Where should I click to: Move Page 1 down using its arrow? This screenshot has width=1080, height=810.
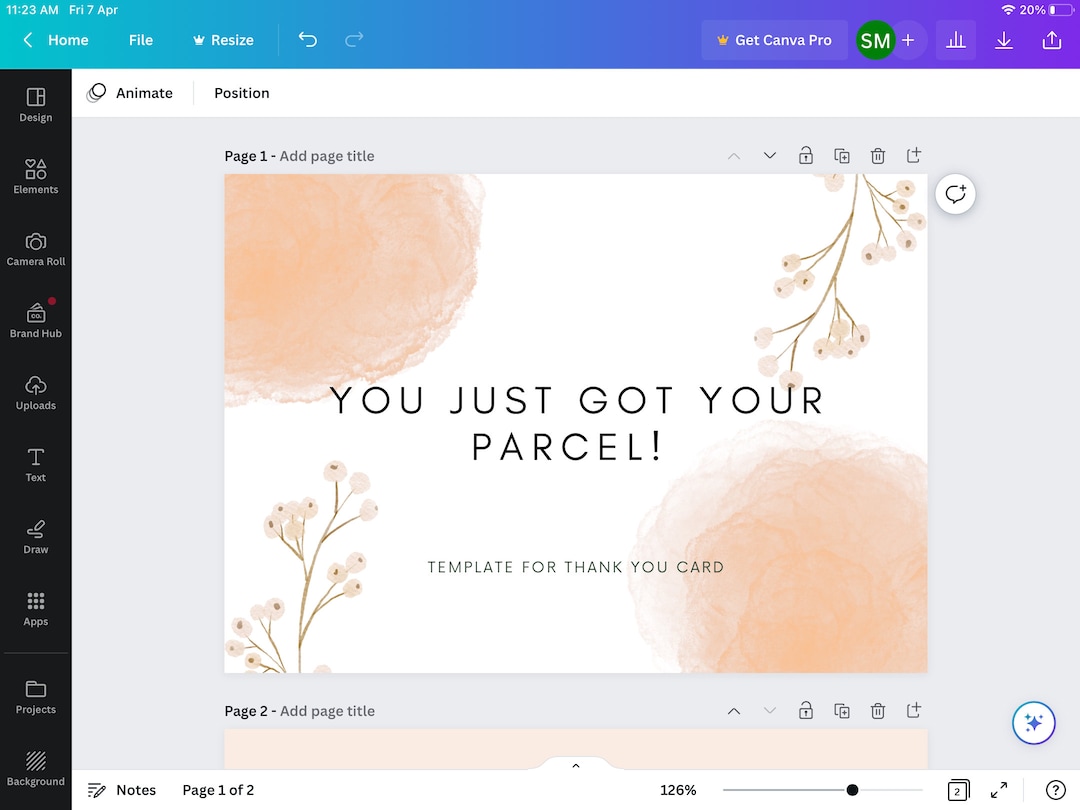pyautogui.click(x=769, y=155)
